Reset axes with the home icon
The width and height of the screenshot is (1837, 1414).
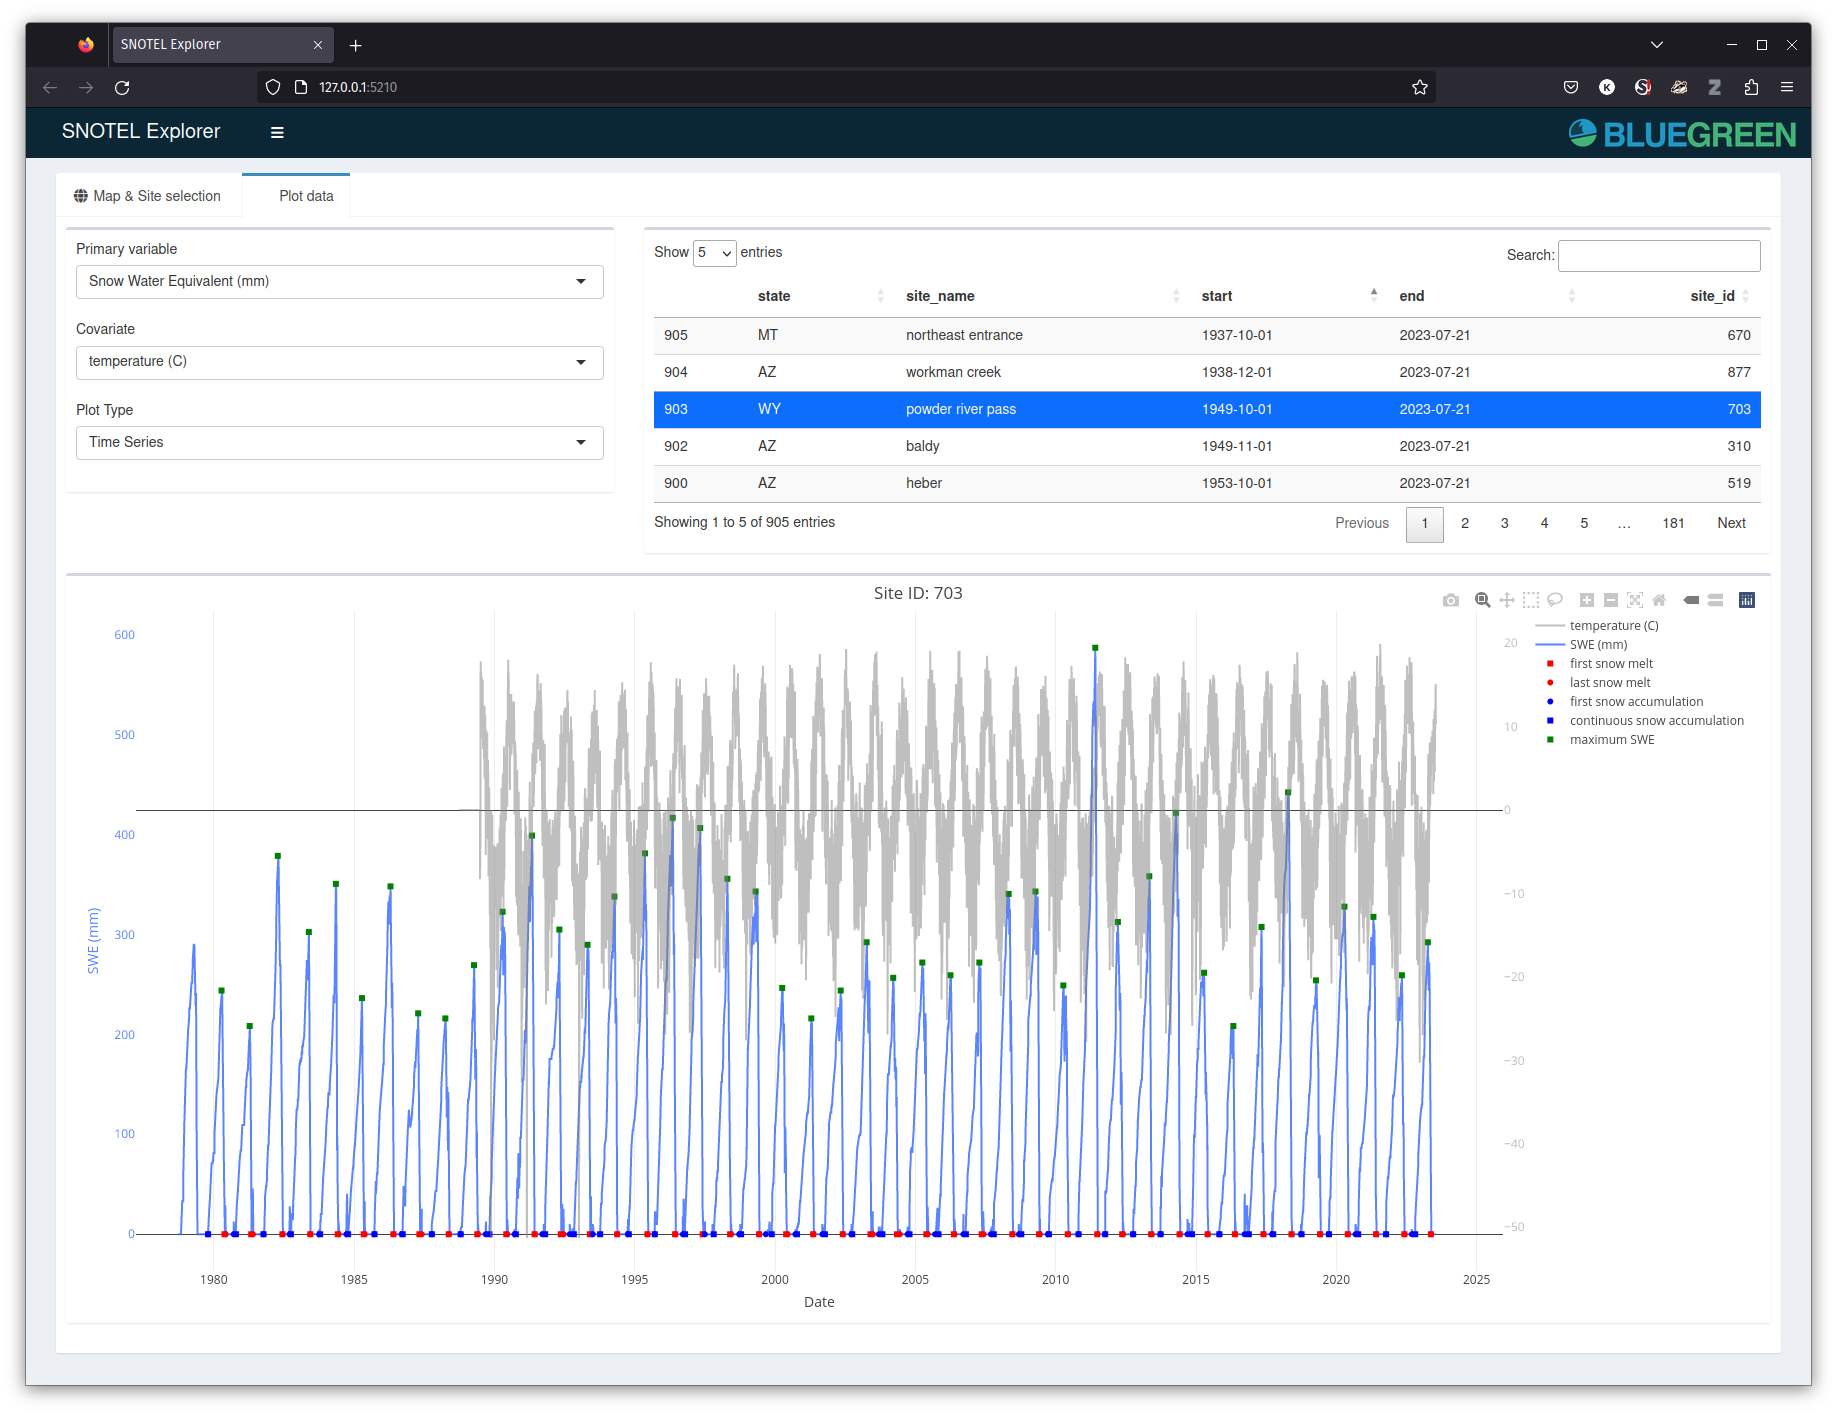tap(1660, 600)
